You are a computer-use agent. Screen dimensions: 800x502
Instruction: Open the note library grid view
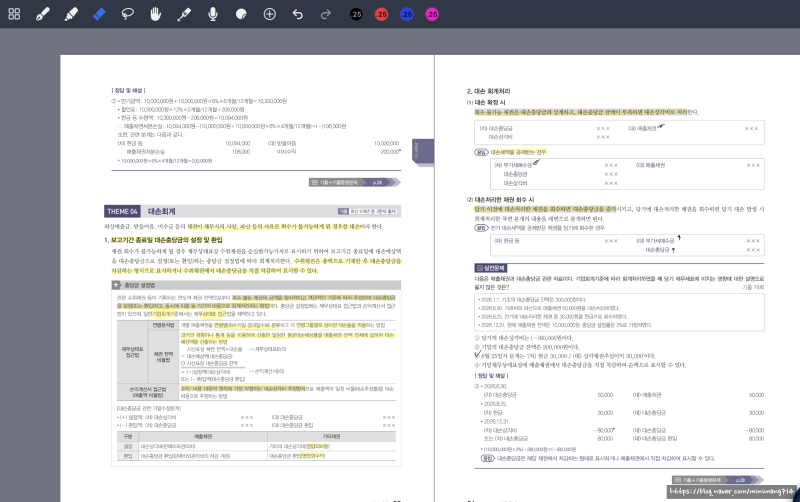[x=14, y=14]
